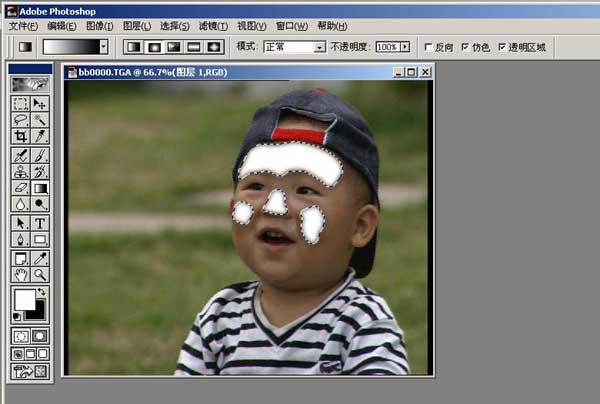
Task: Reset to default foreground and background colors
Action: 17,317
